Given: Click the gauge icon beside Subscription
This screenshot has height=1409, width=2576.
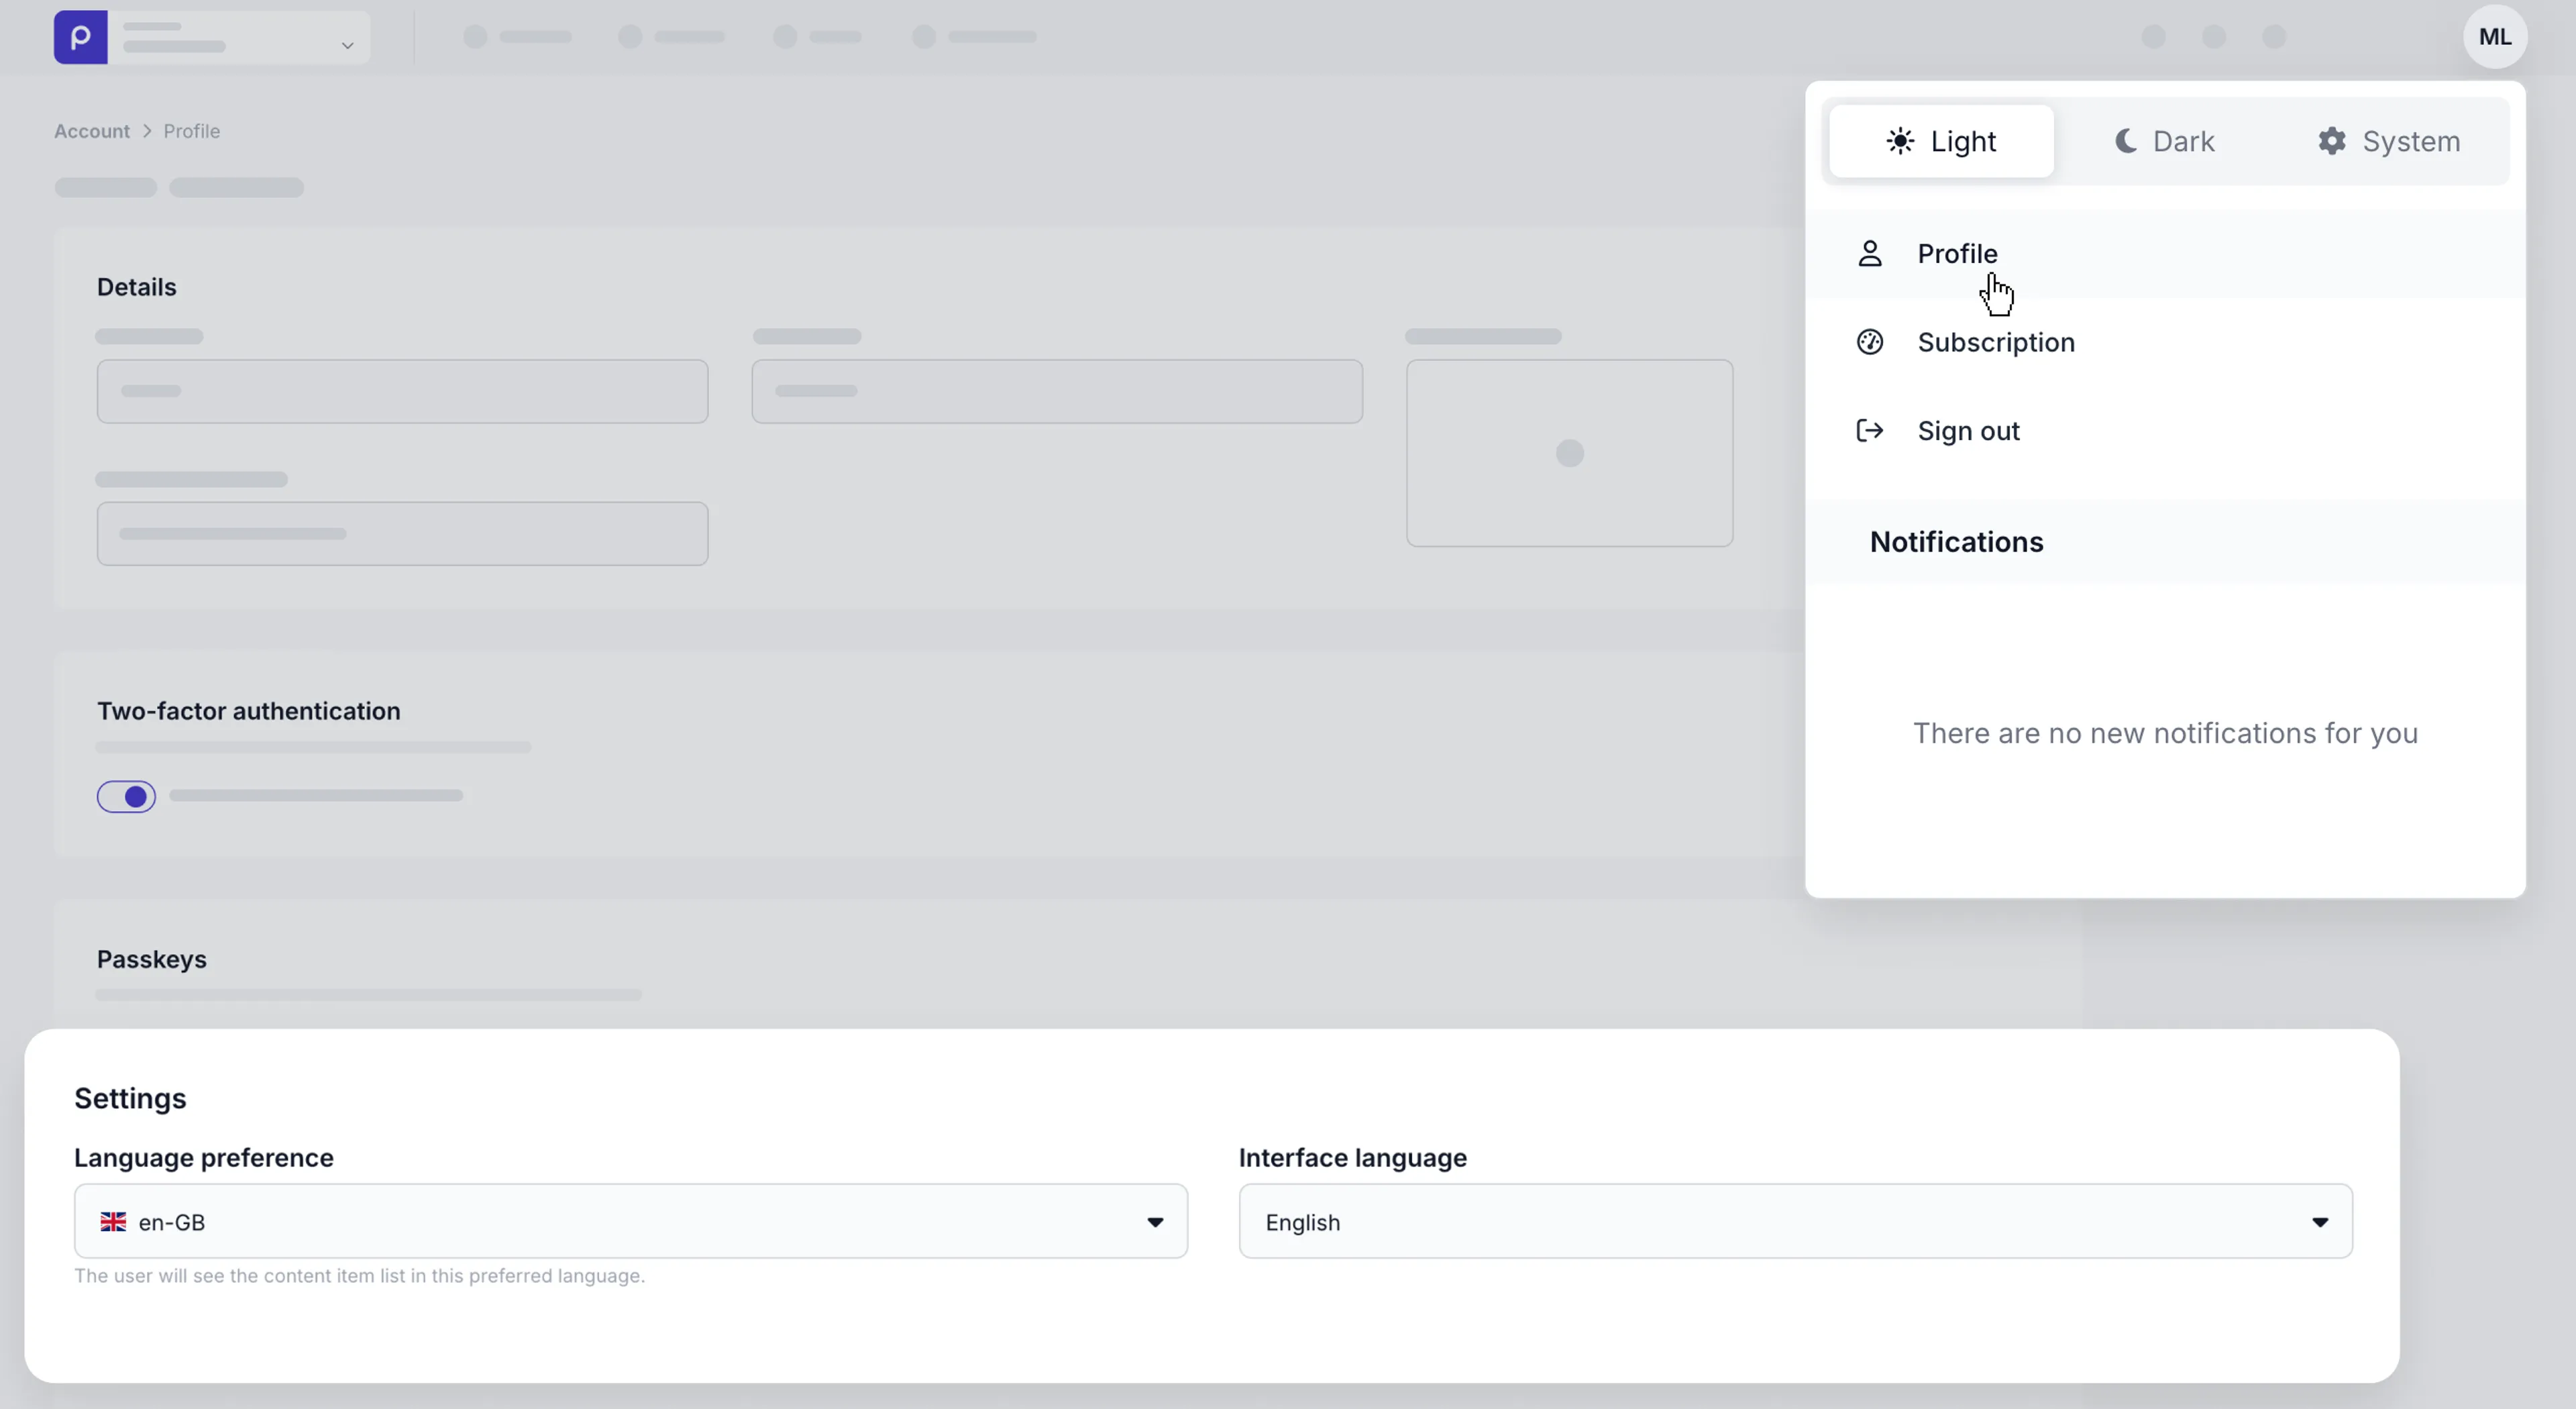Looking at the screenshot, I should [1869, 341].
